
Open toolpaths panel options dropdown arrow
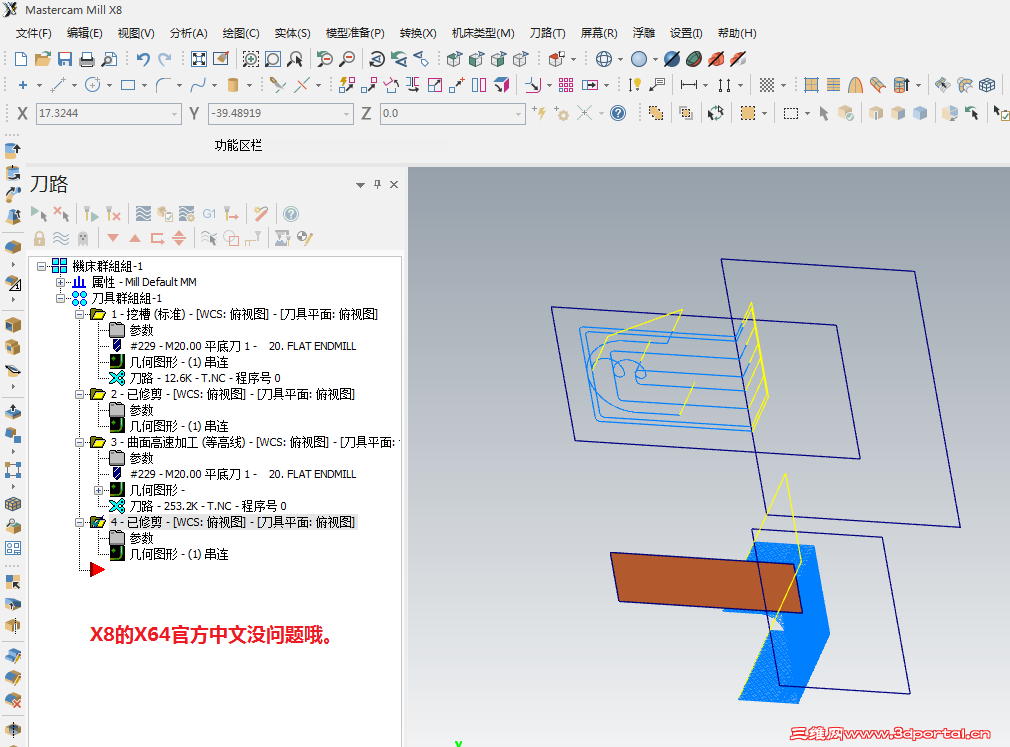click(360, 185)
